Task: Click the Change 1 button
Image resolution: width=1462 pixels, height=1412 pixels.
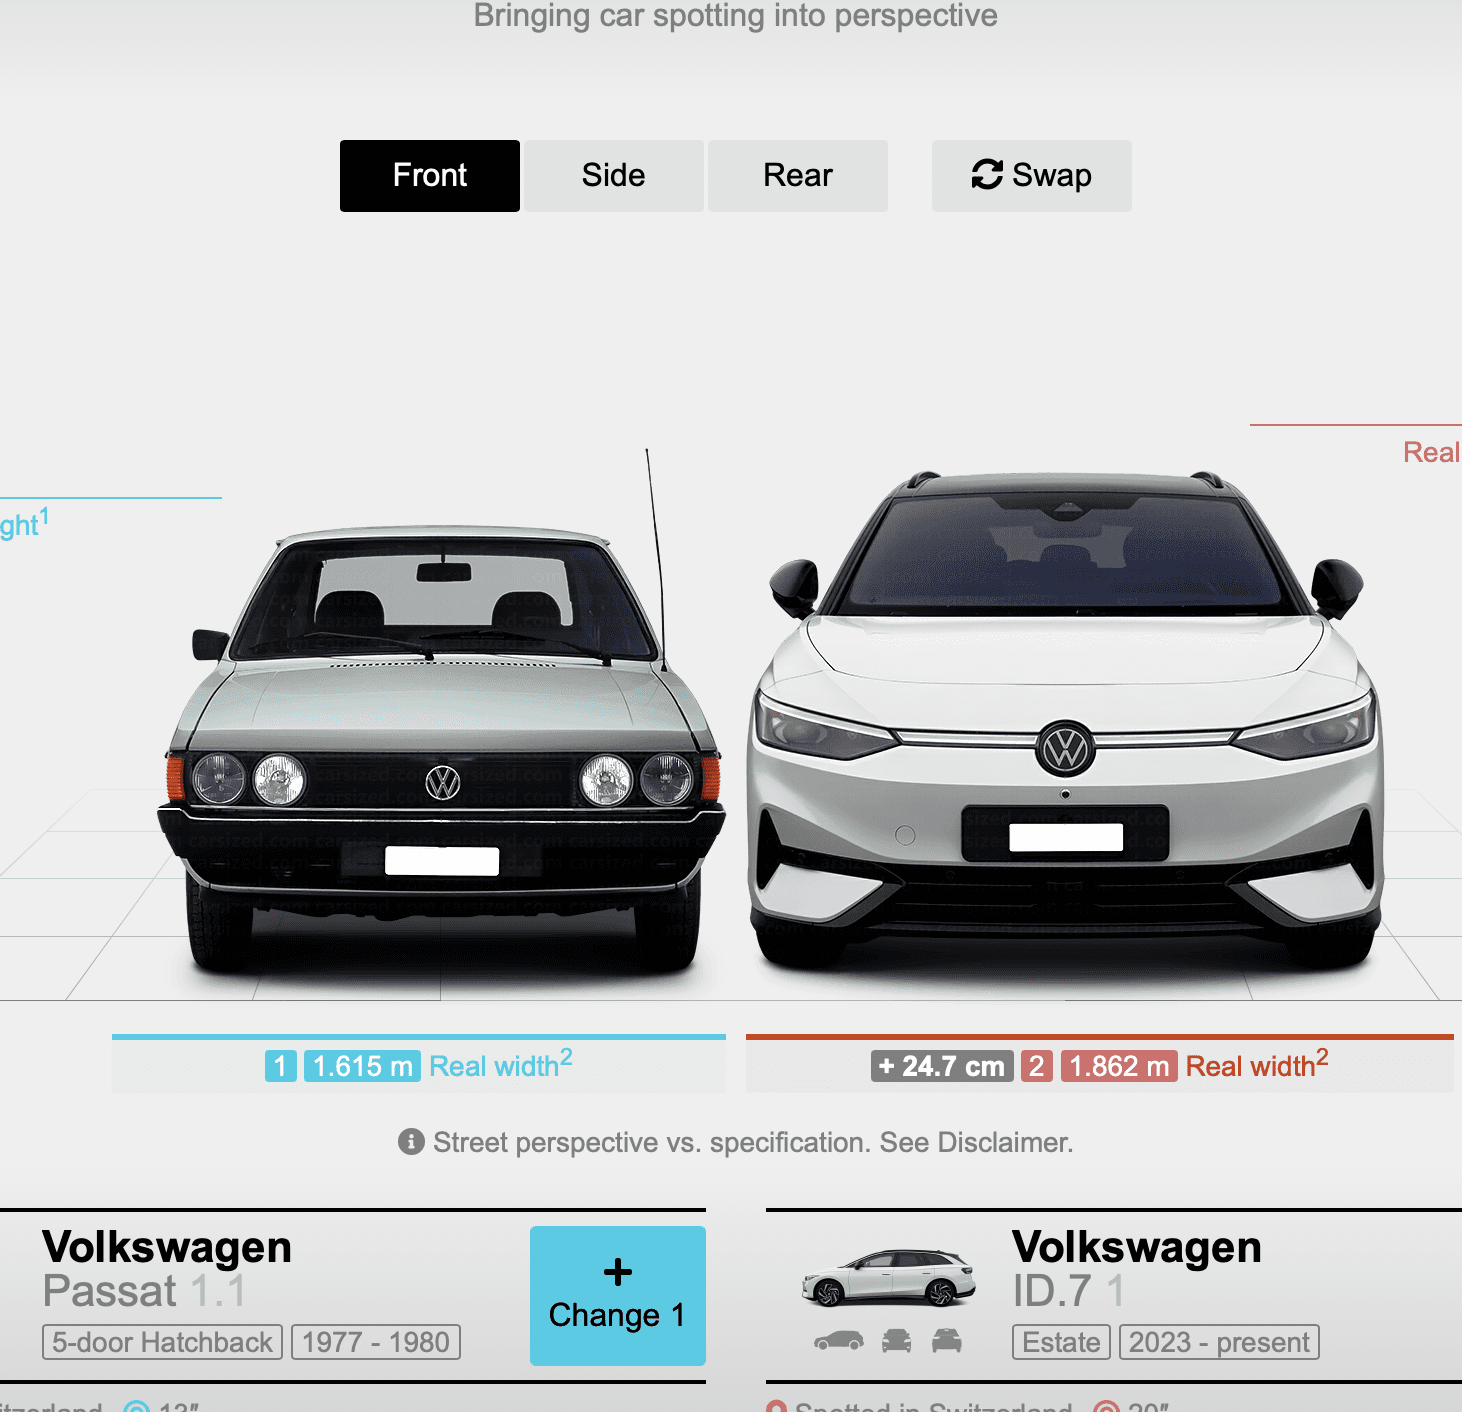Action: tap(618, 1296)
